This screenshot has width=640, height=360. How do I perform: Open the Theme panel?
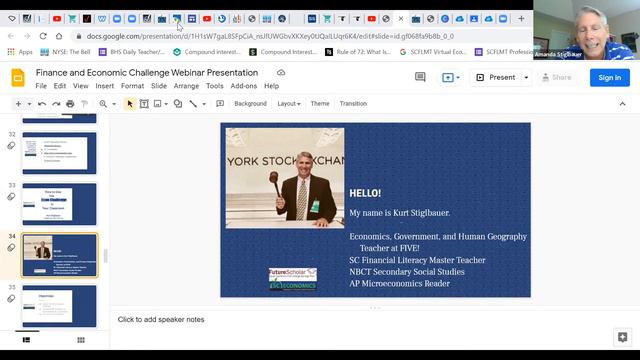pos(320,104)
